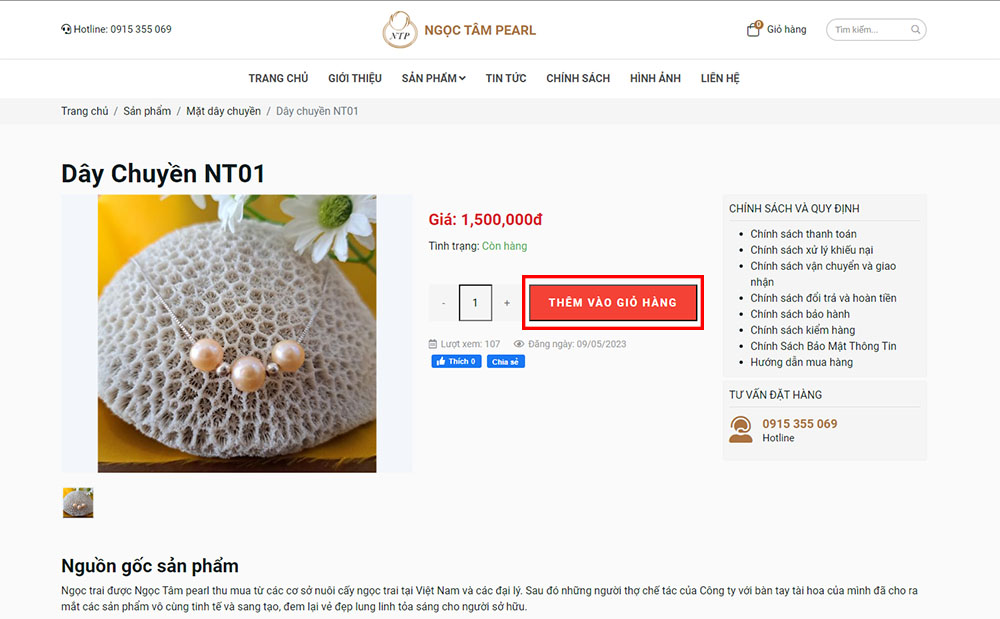The width and height of the screenshot is (1000, 619).
Task: Click the search magnifier icon
Action: pos(914,29)
